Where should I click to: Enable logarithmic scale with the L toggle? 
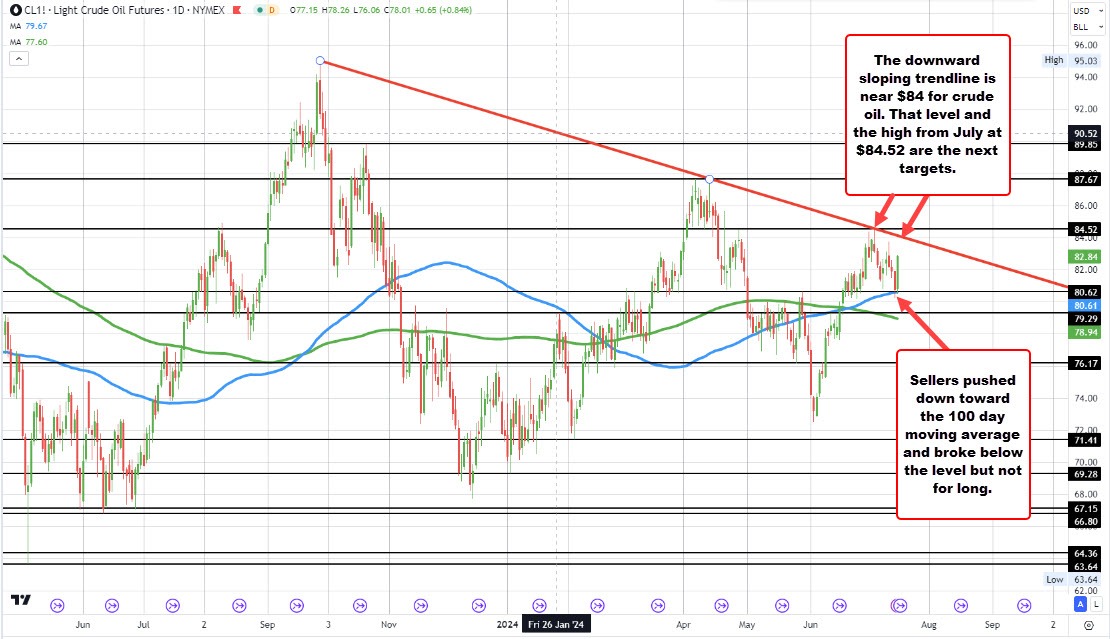(1097, 604)
